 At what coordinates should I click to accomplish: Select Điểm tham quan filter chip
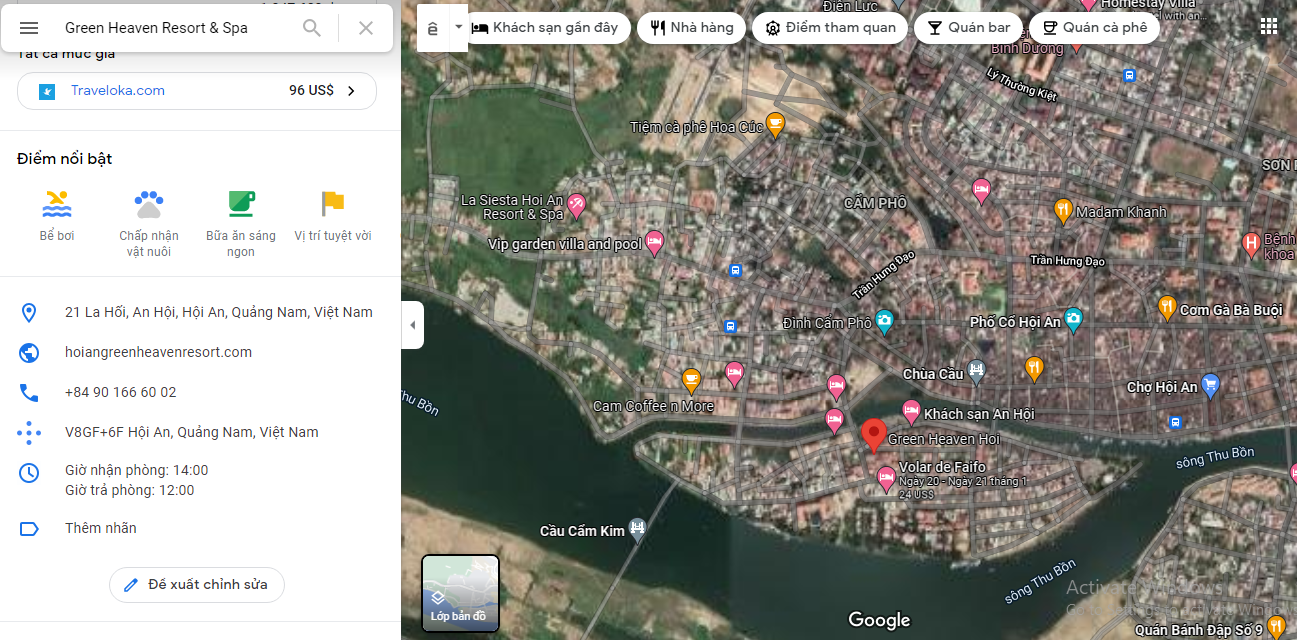point(830,28)
